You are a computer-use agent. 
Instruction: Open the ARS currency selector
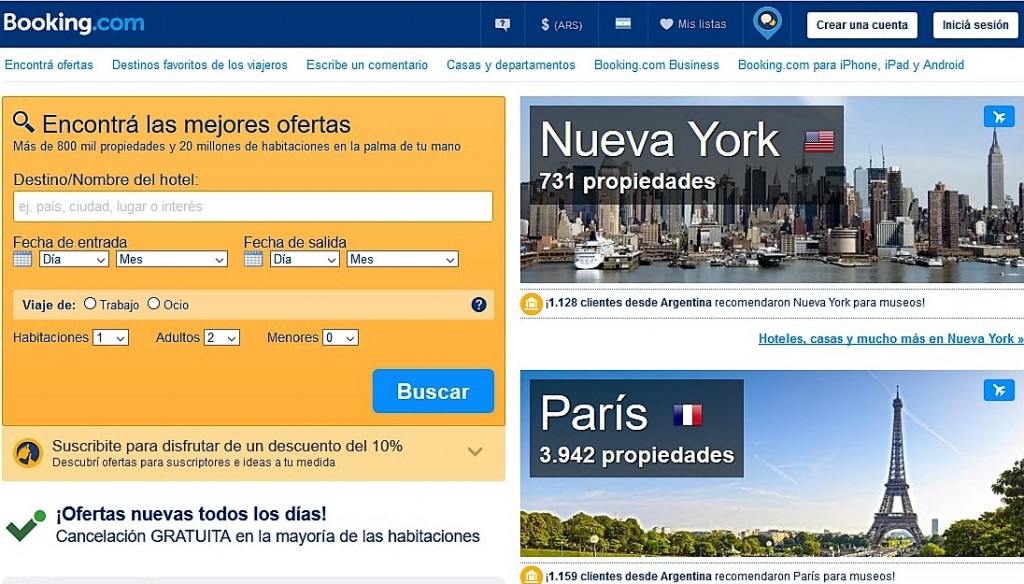tap(561, 25)
